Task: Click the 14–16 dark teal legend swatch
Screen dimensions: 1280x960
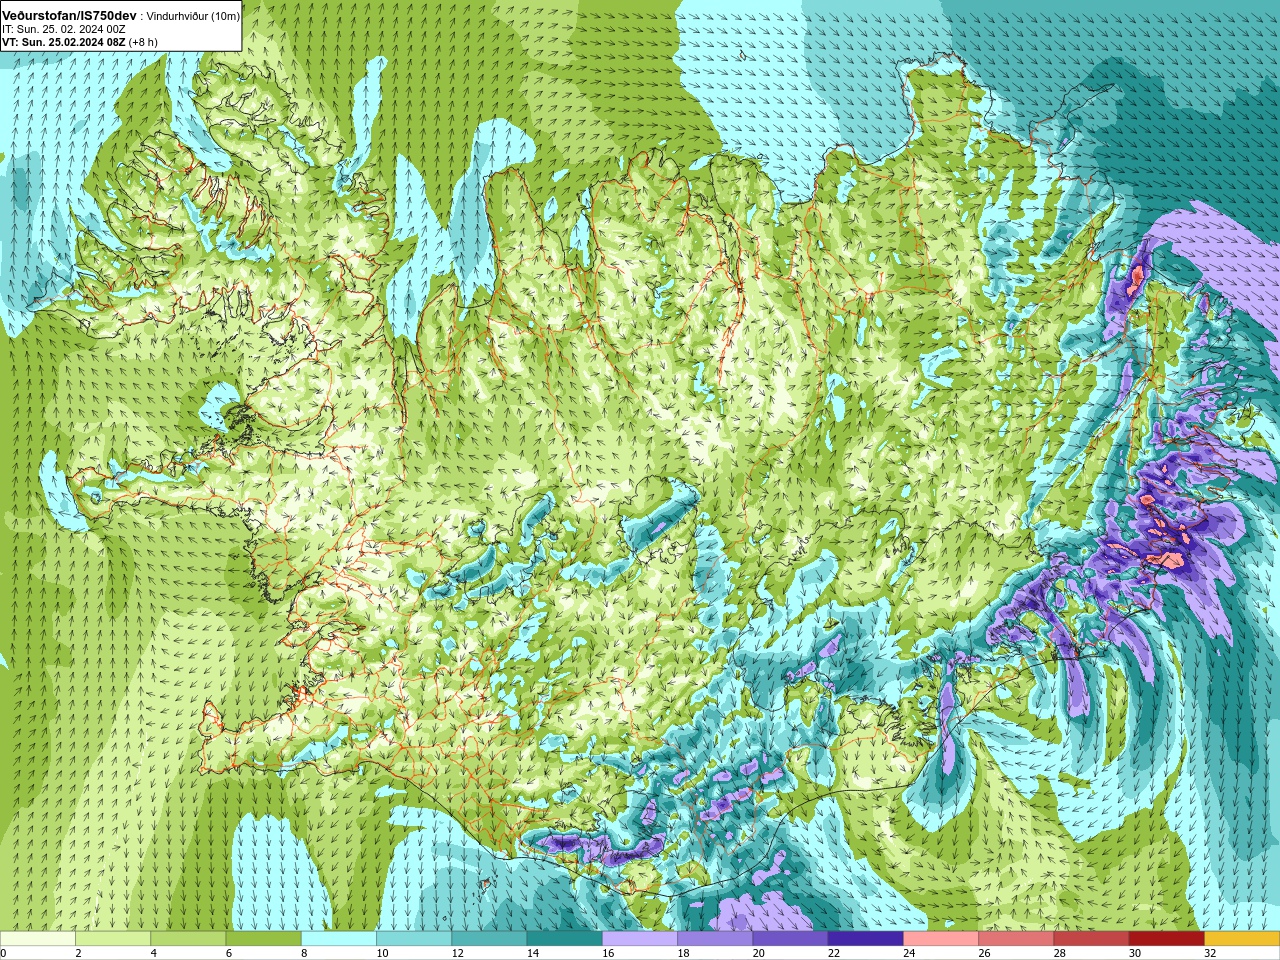Action: 565,939
